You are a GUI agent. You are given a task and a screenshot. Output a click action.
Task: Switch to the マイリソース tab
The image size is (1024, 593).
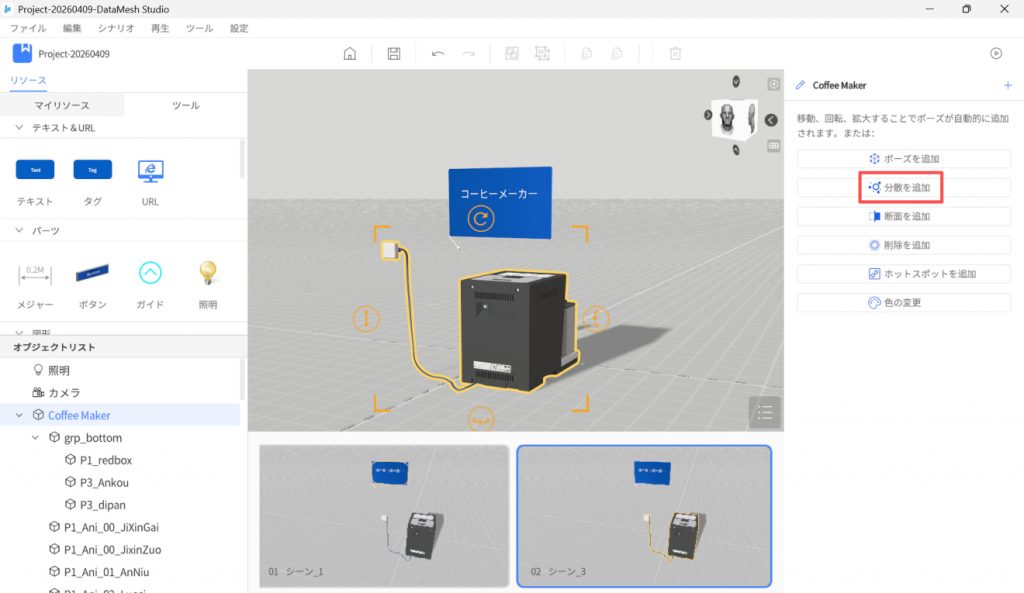click(x=62, y=105)
